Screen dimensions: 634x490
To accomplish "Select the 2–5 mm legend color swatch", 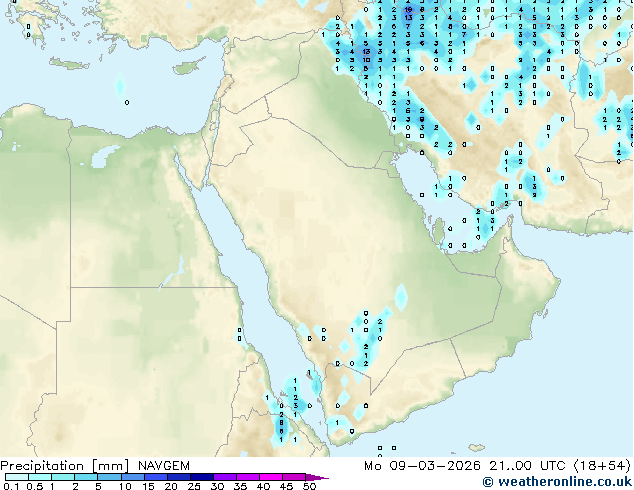I will point(86,477).
